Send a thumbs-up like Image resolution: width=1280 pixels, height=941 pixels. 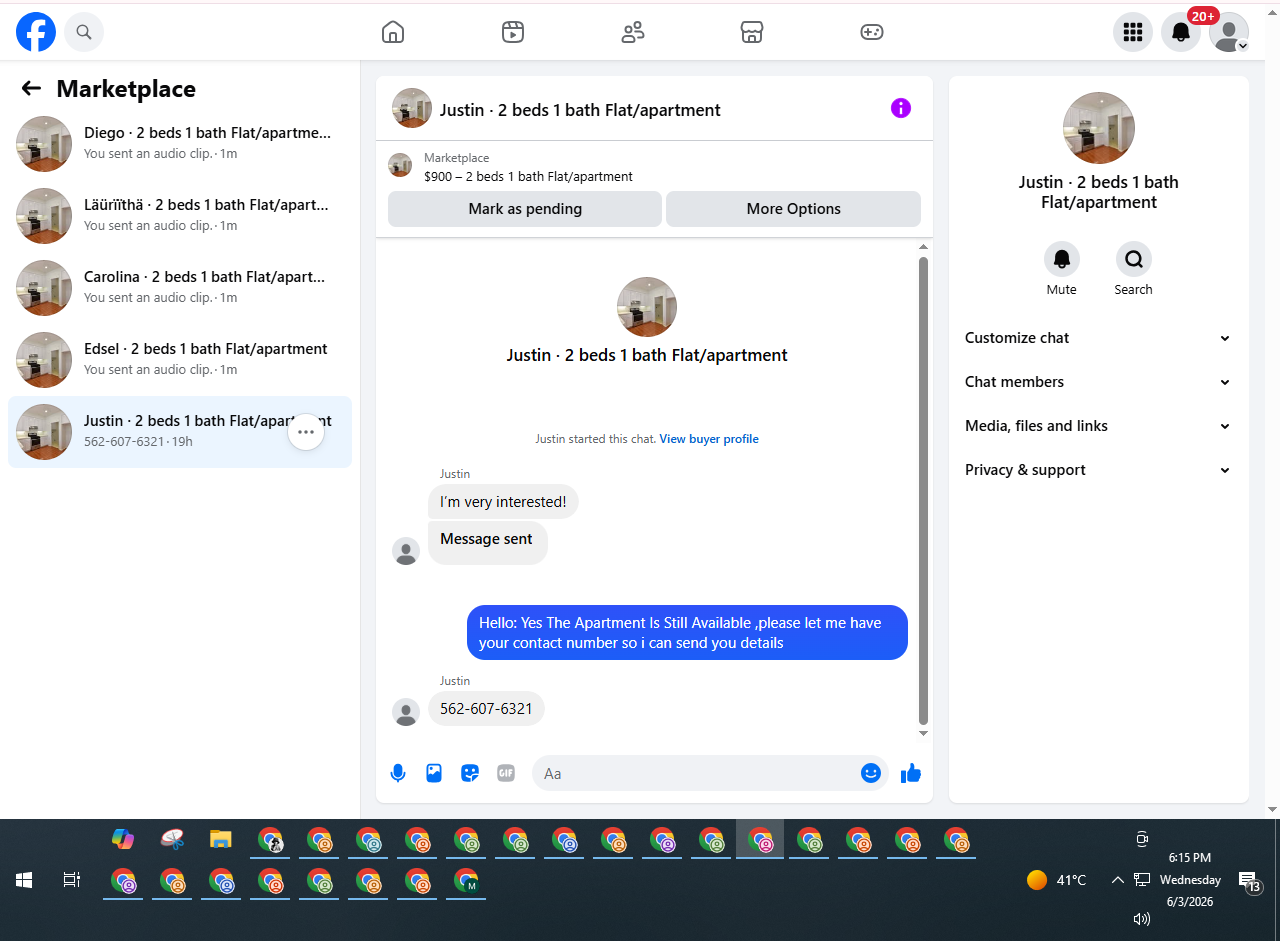click(x=911, y=773)
